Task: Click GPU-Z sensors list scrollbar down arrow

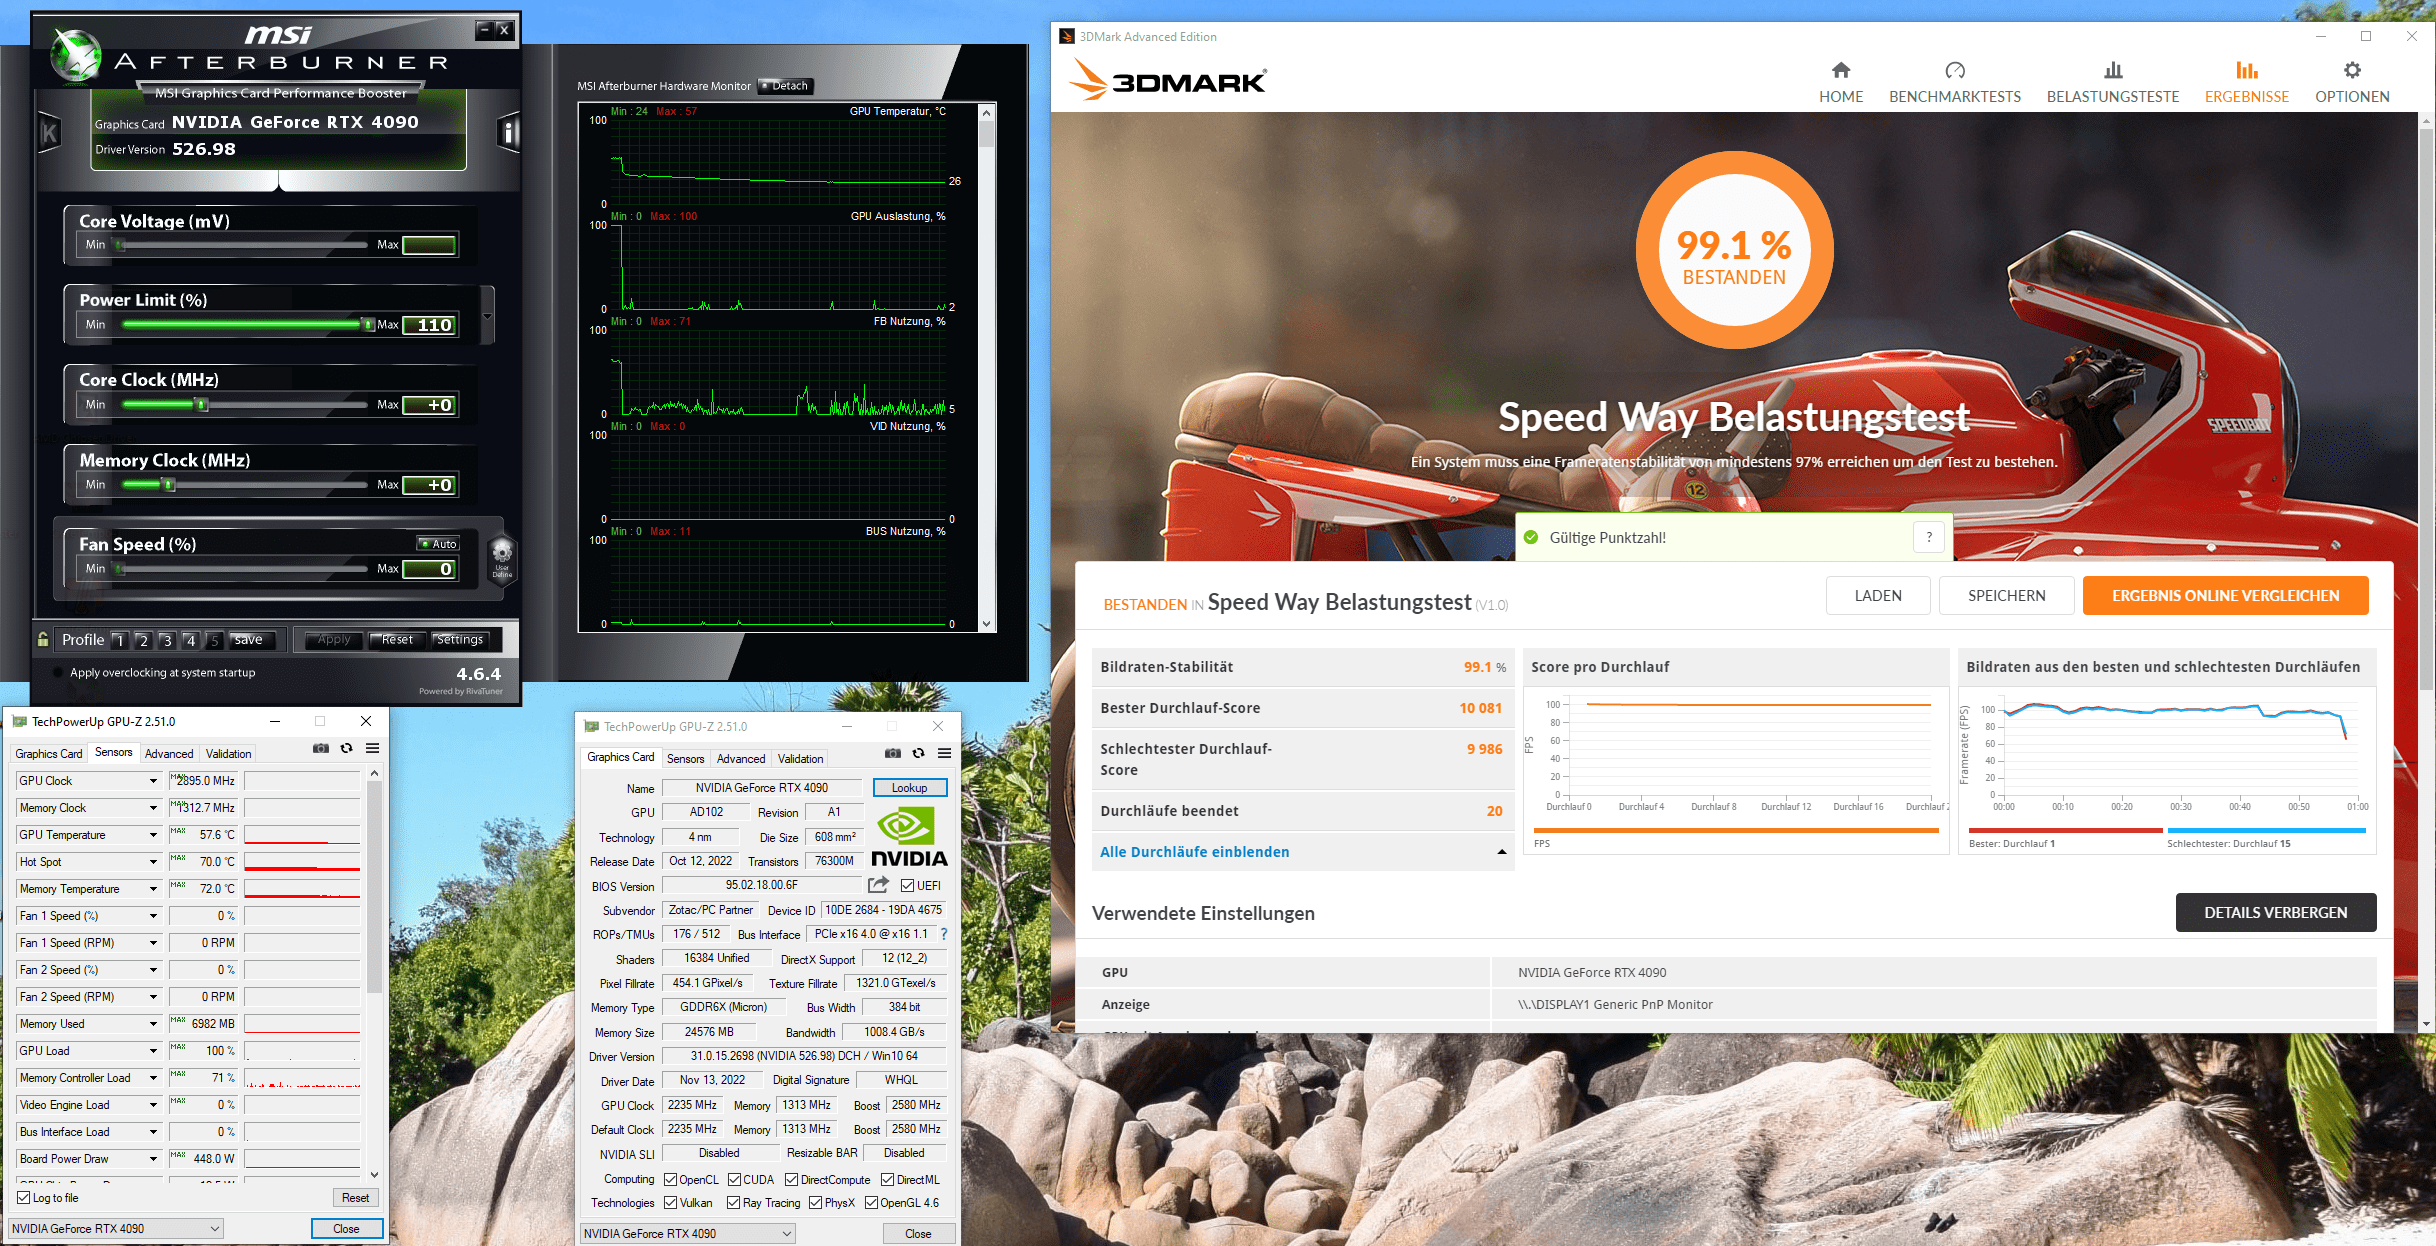Action: [x=374, y=1174]
